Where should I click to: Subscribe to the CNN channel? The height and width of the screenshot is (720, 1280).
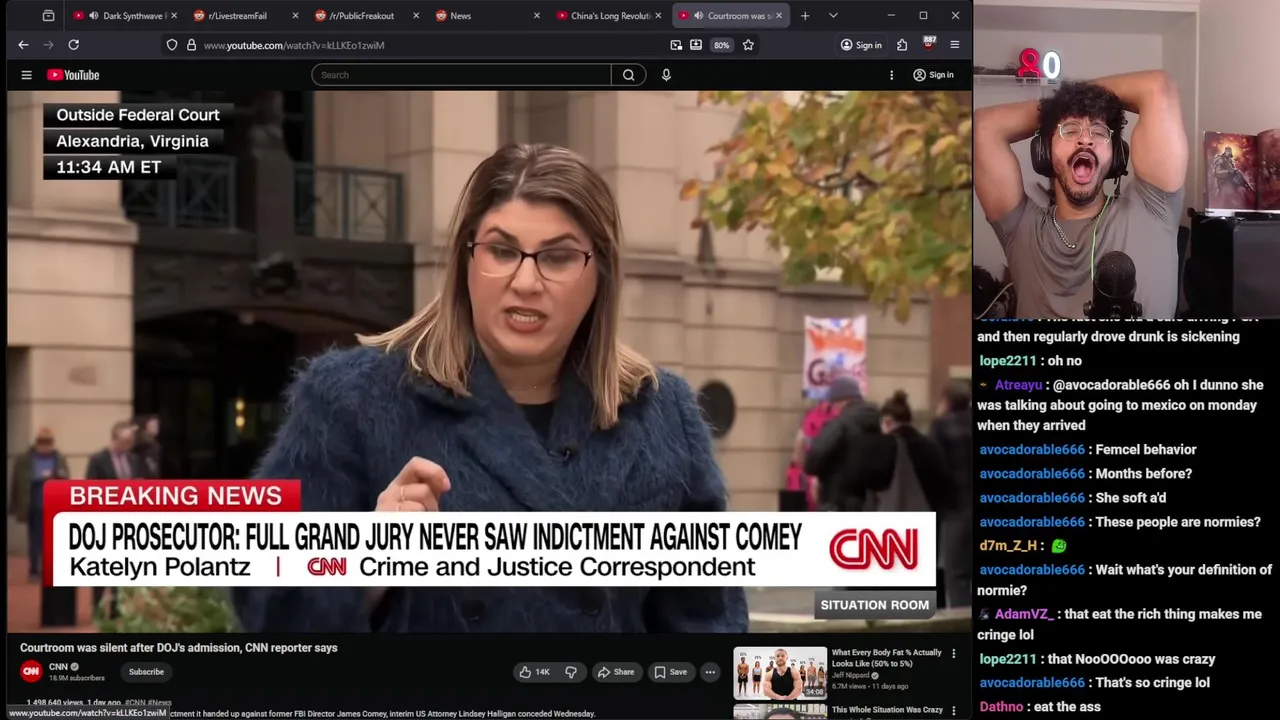point(146,672)
